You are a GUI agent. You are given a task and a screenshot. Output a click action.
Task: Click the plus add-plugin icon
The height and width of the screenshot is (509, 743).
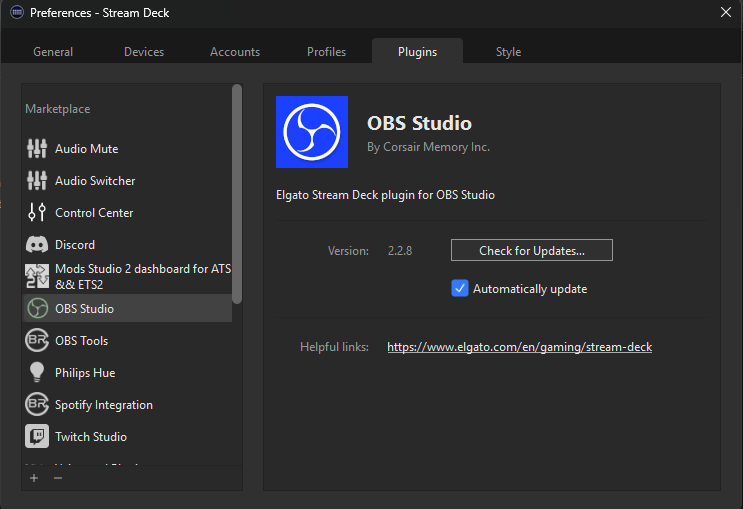coord(34,478)
